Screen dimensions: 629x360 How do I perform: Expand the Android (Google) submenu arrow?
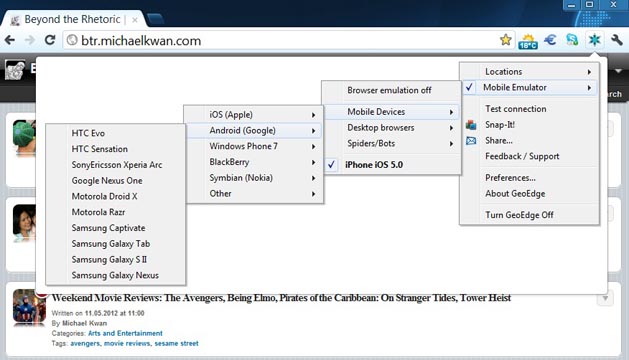(x=313, y=131)
